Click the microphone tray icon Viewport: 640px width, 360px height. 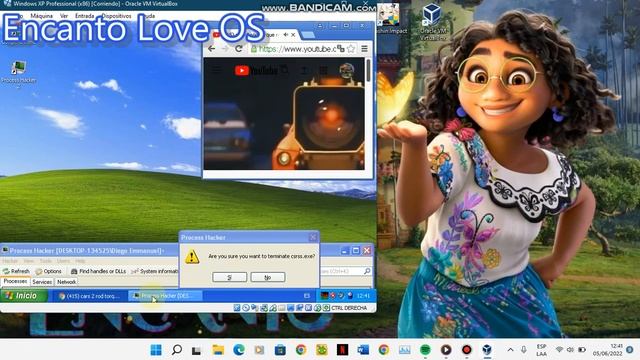click(524, 350)
